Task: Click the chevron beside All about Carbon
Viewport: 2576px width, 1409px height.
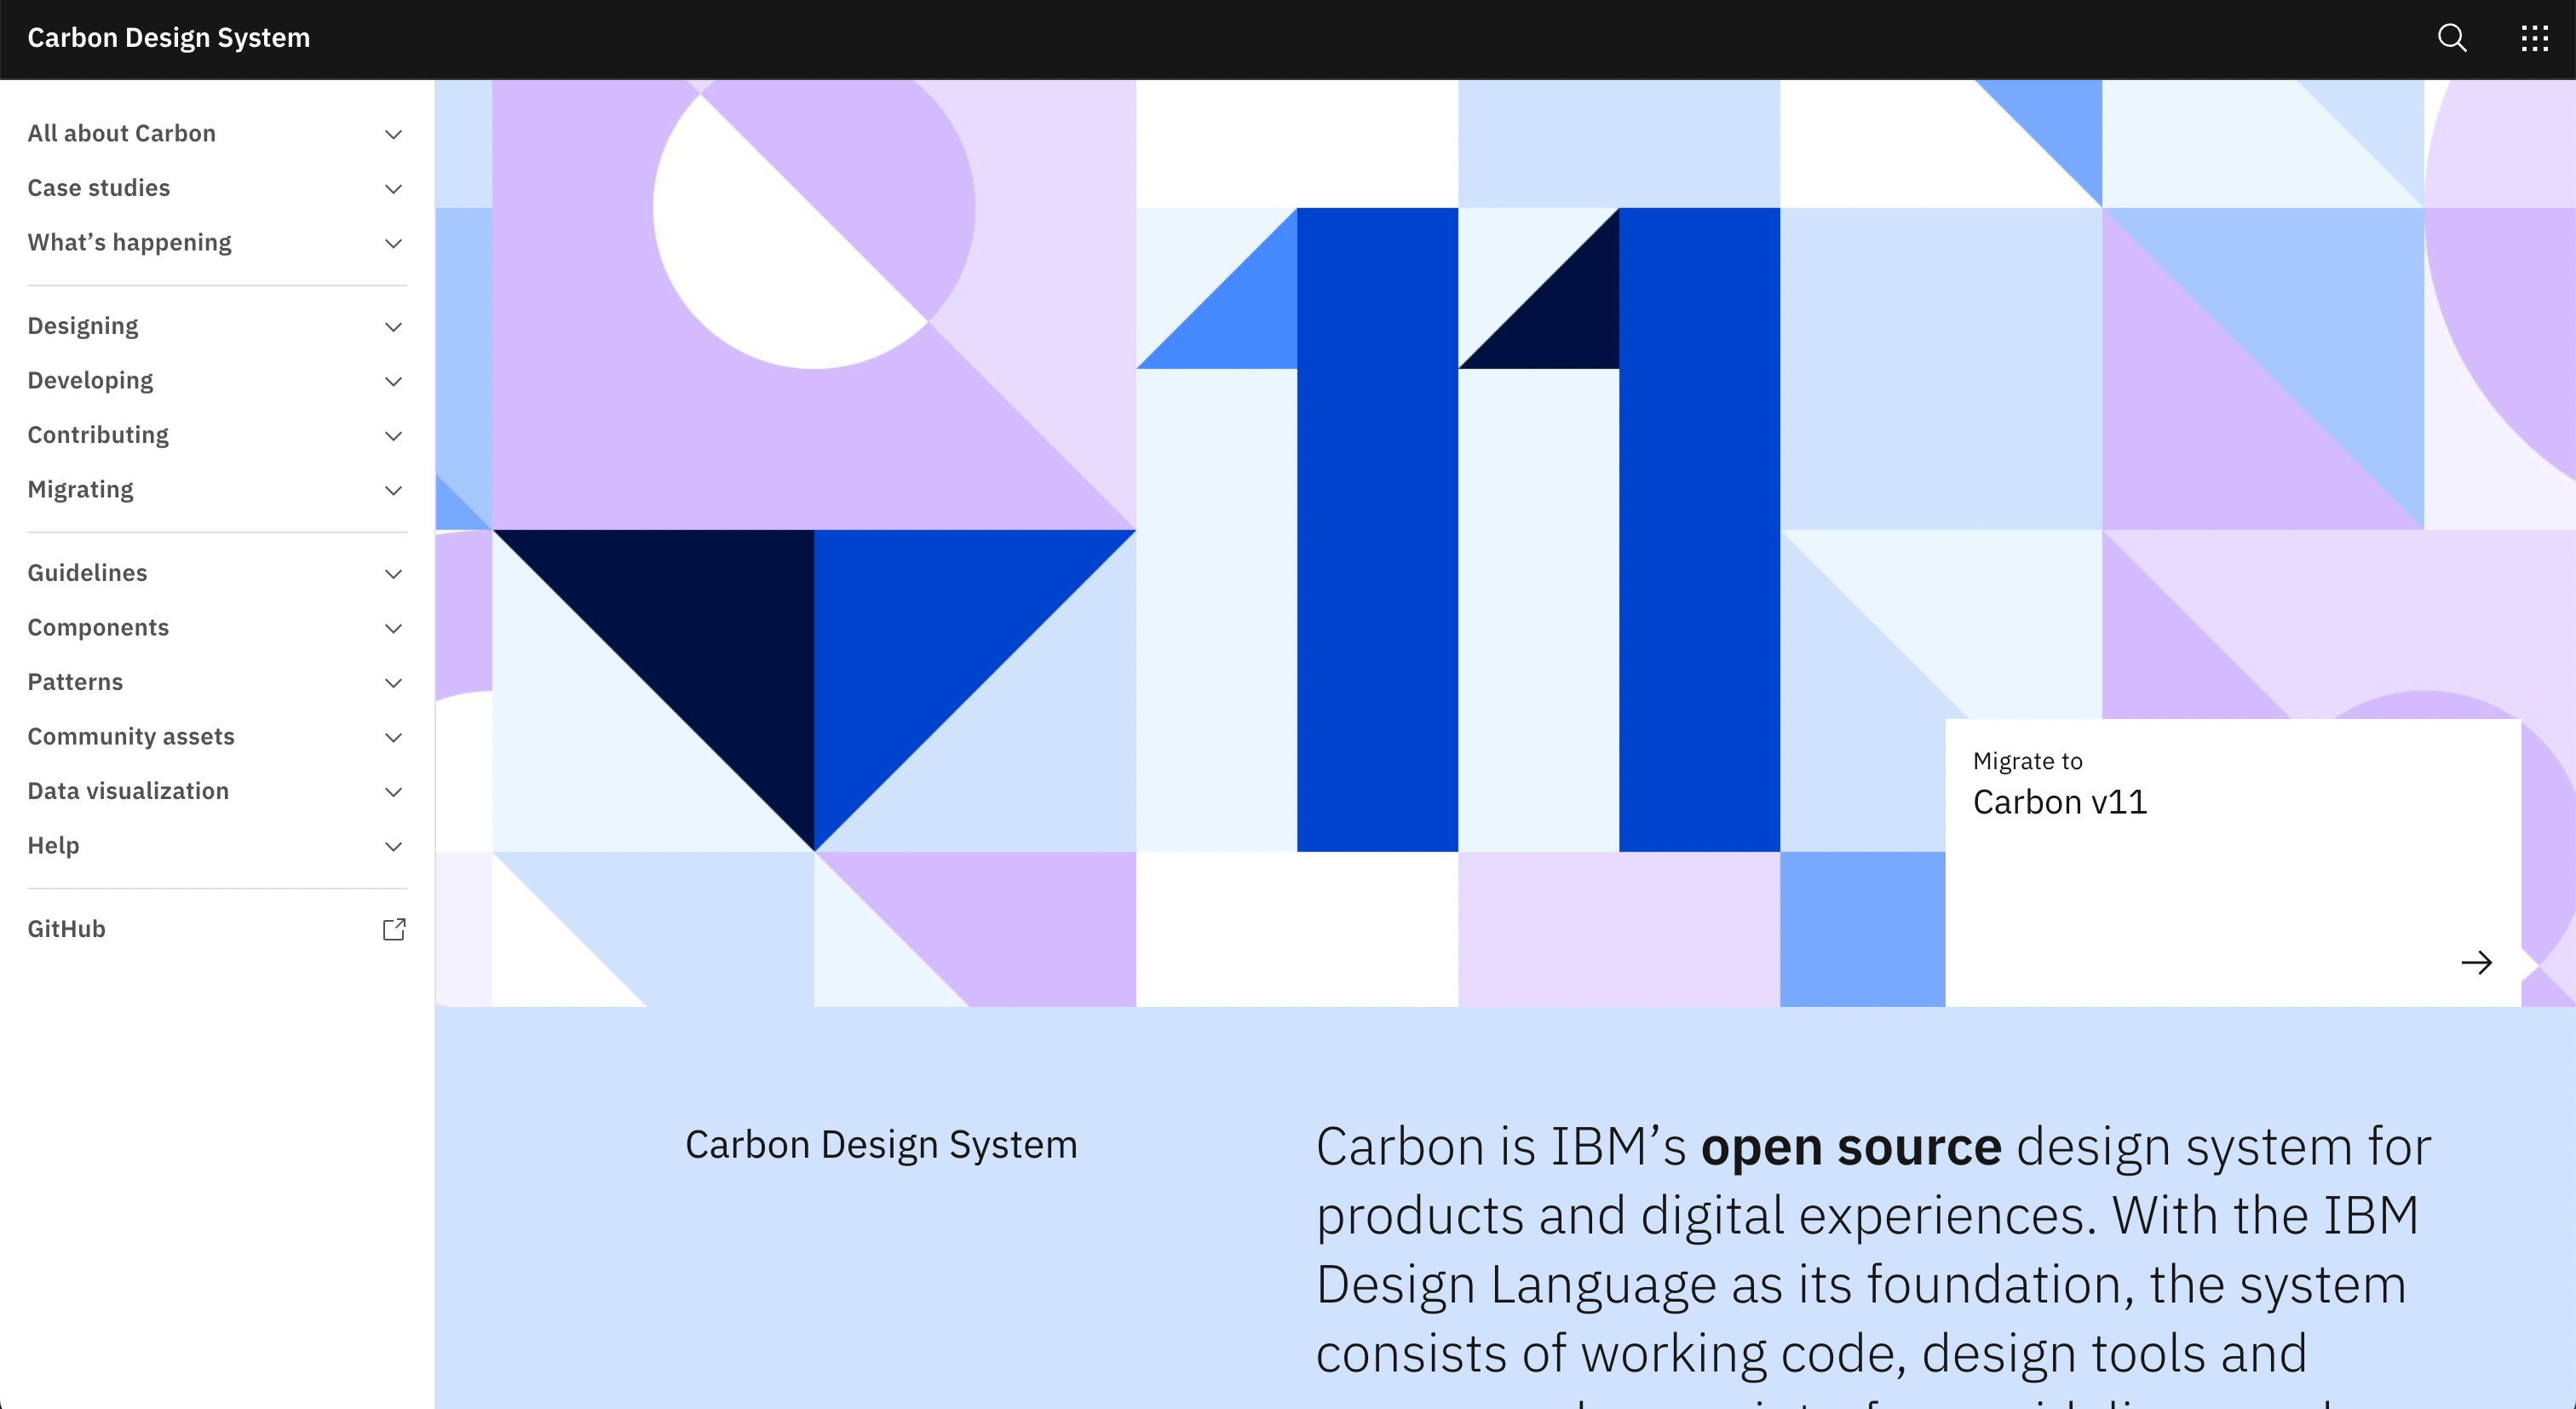Action: click(x=394, y=134)
